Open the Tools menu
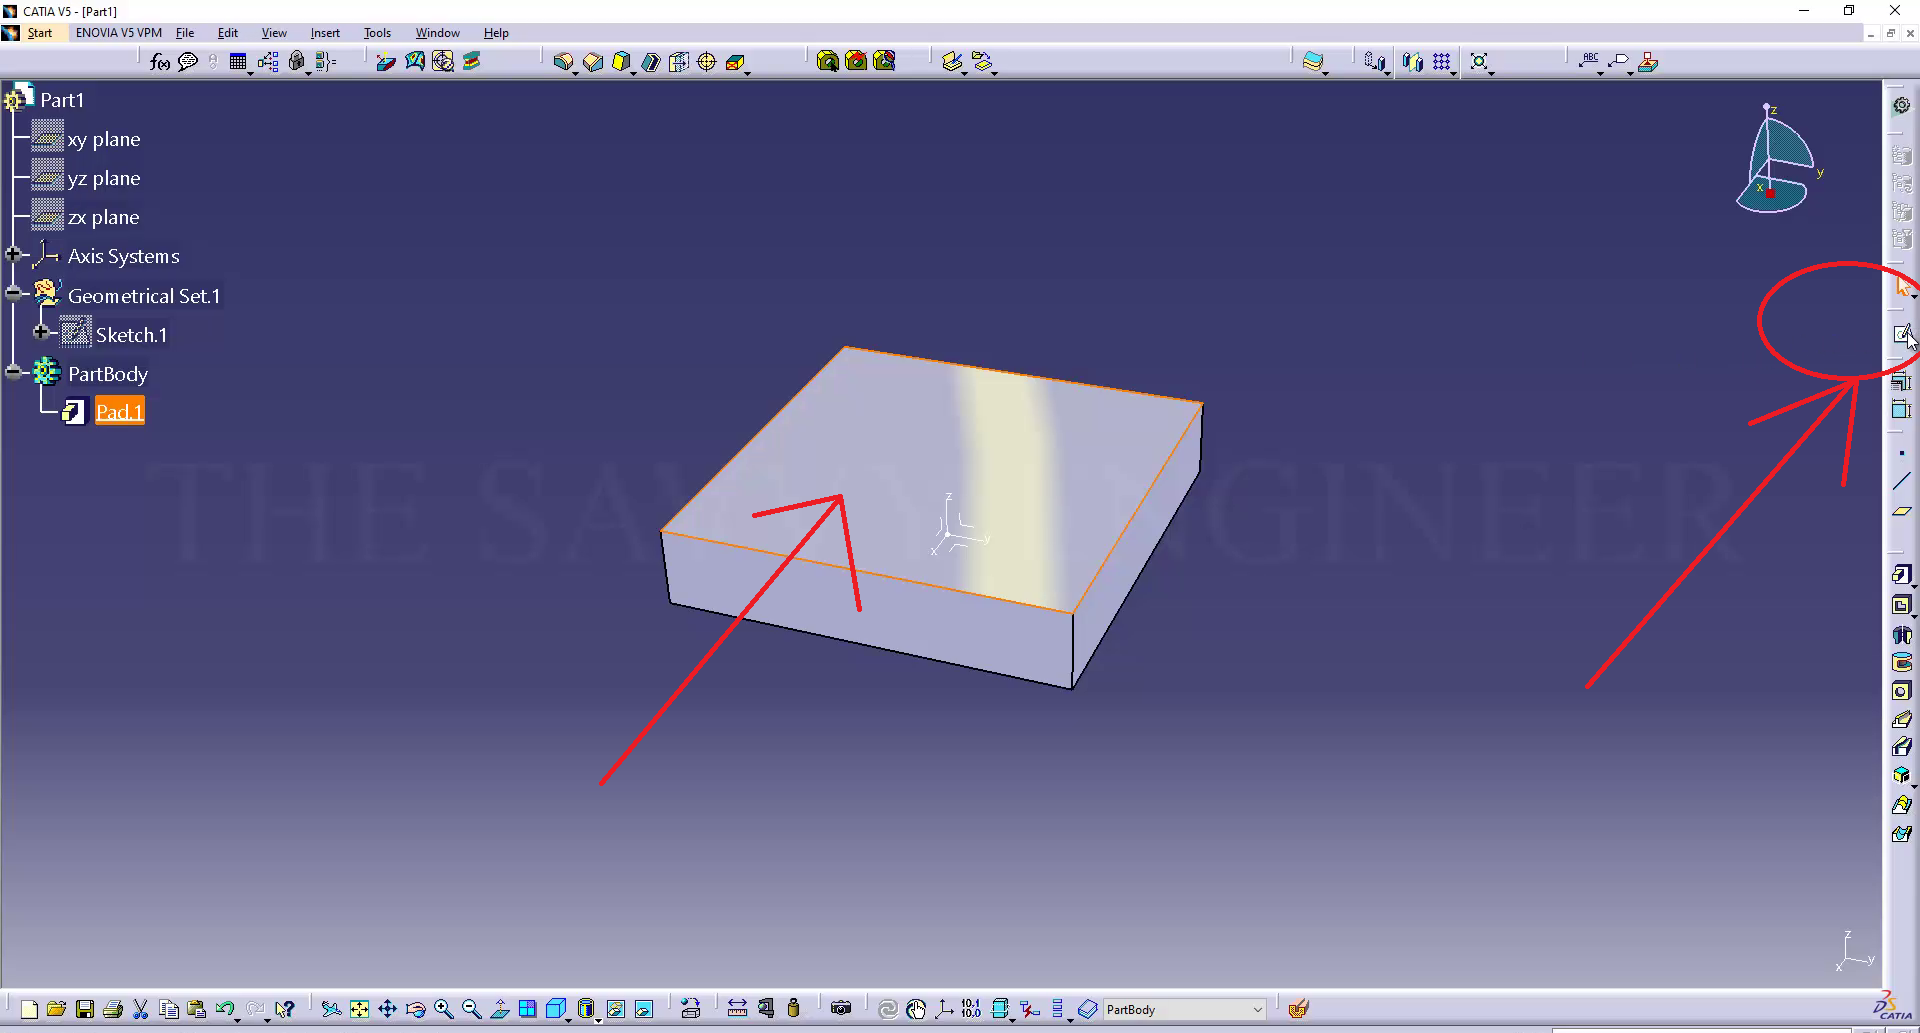The height and width of the screenshot is (1033, 1920). pyautogui.click(x=377, y=33)
